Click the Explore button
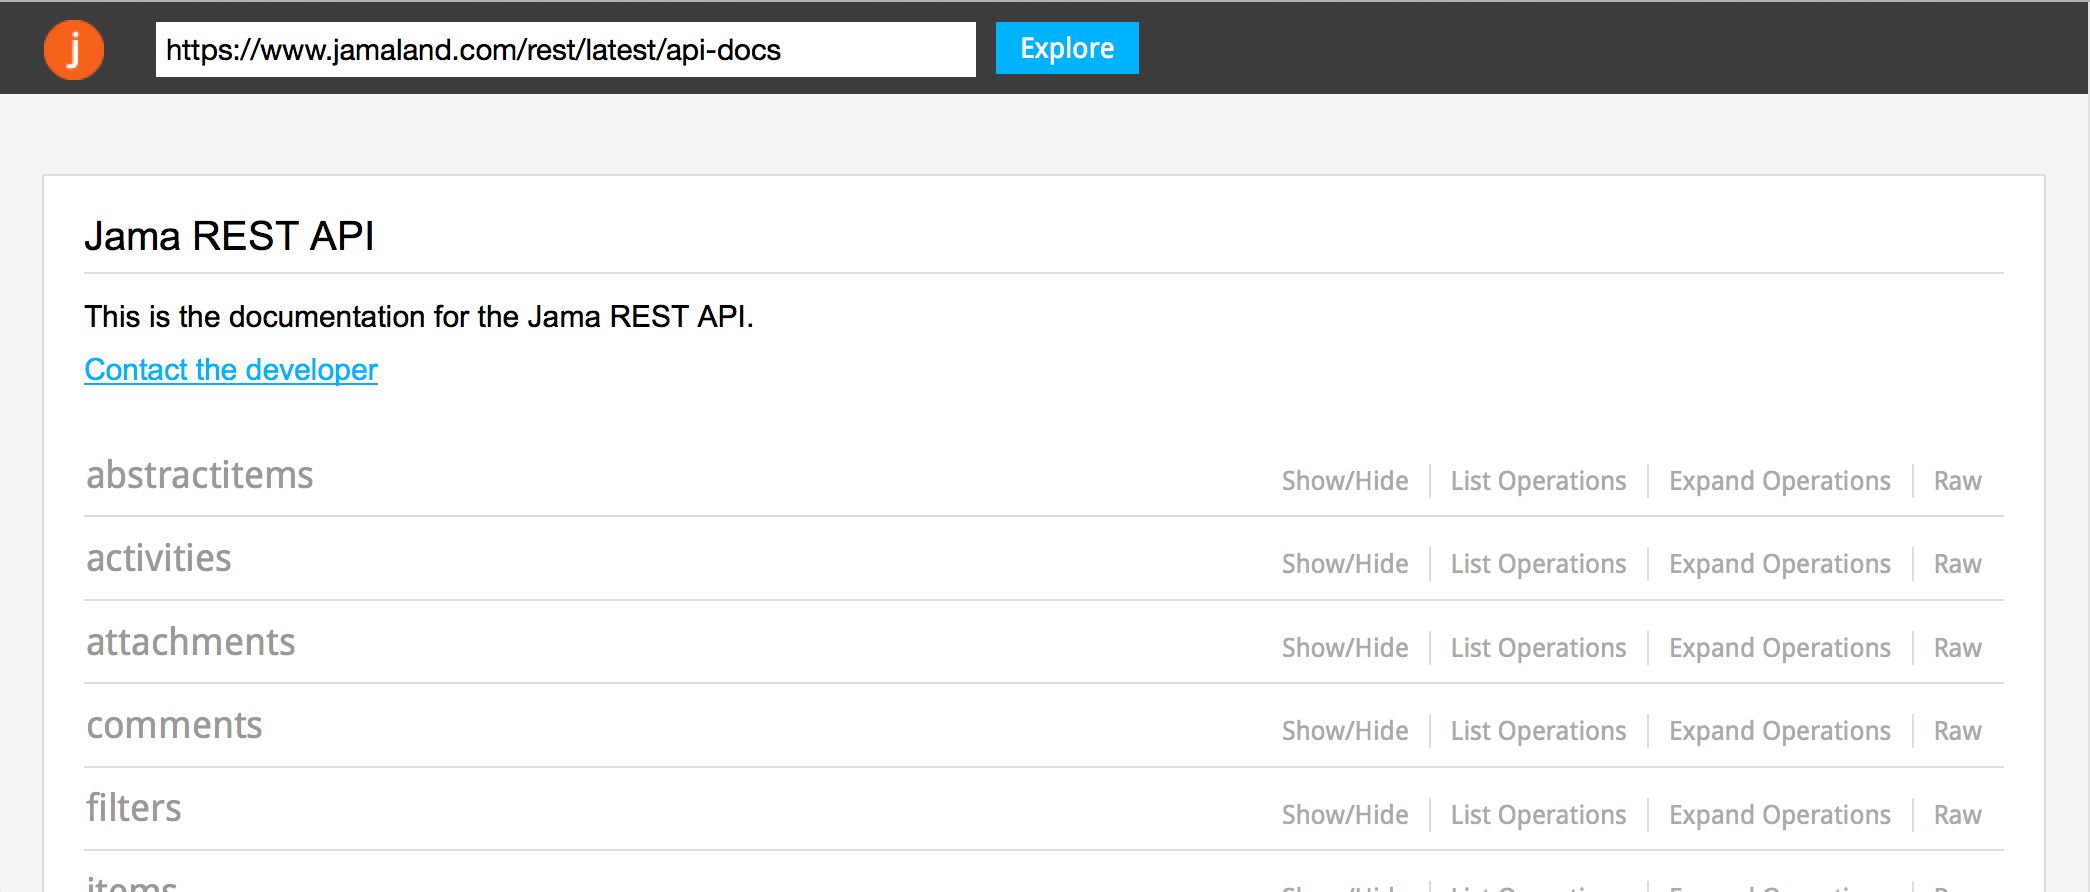Viewport: 2090px width, 892px height. coord(1067,48)
